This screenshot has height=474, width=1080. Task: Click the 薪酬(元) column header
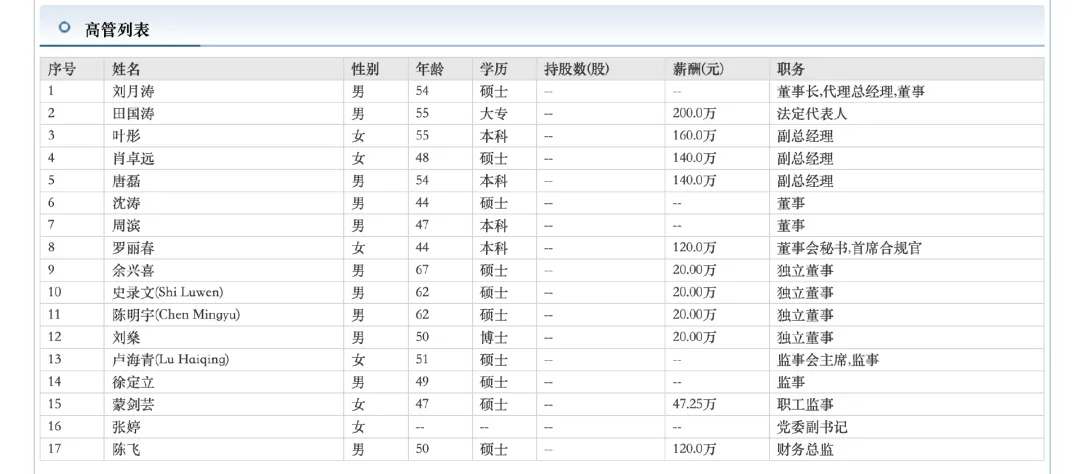(699, 69)
